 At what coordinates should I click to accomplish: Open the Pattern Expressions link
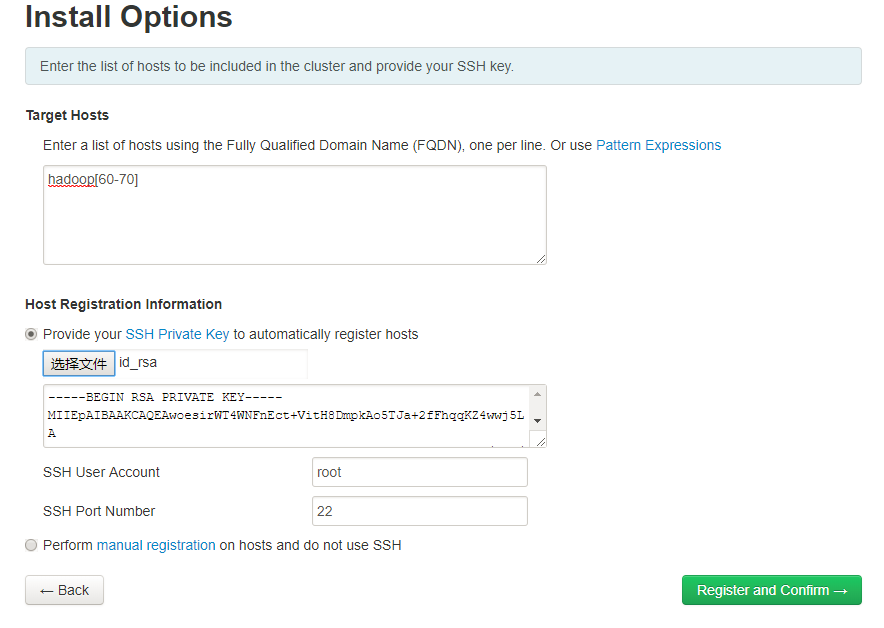click(x=658, y=145)
